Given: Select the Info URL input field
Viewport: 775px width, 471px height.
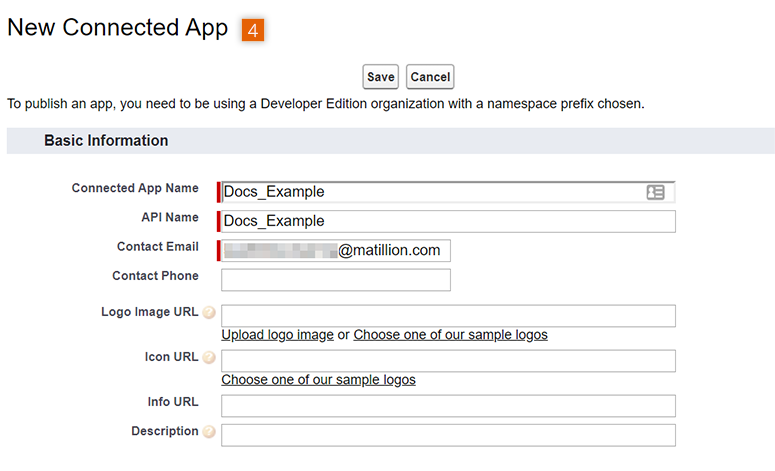Looking at the screenshot, I should (x=448, y=406).
